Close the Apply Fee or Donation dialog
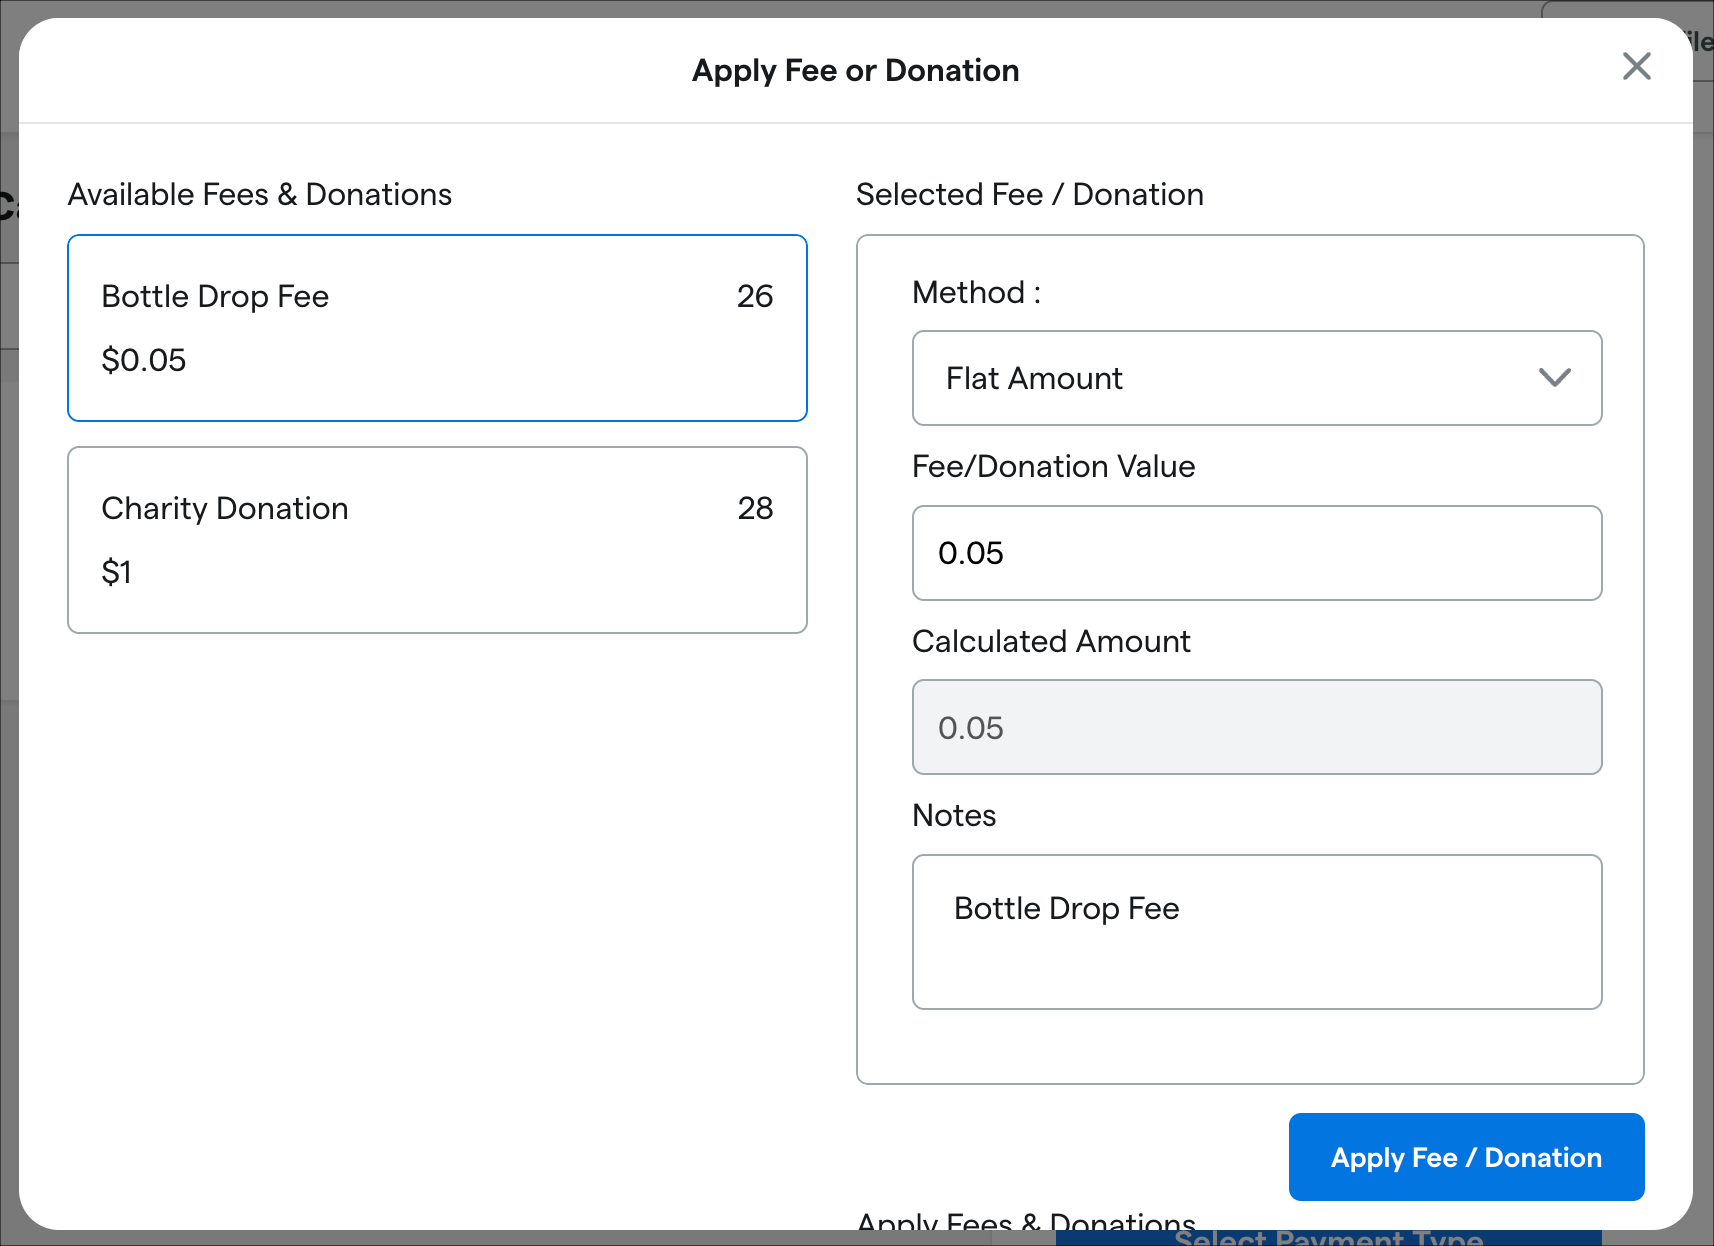The image size is (1714, 1246). pos(1636,67)
